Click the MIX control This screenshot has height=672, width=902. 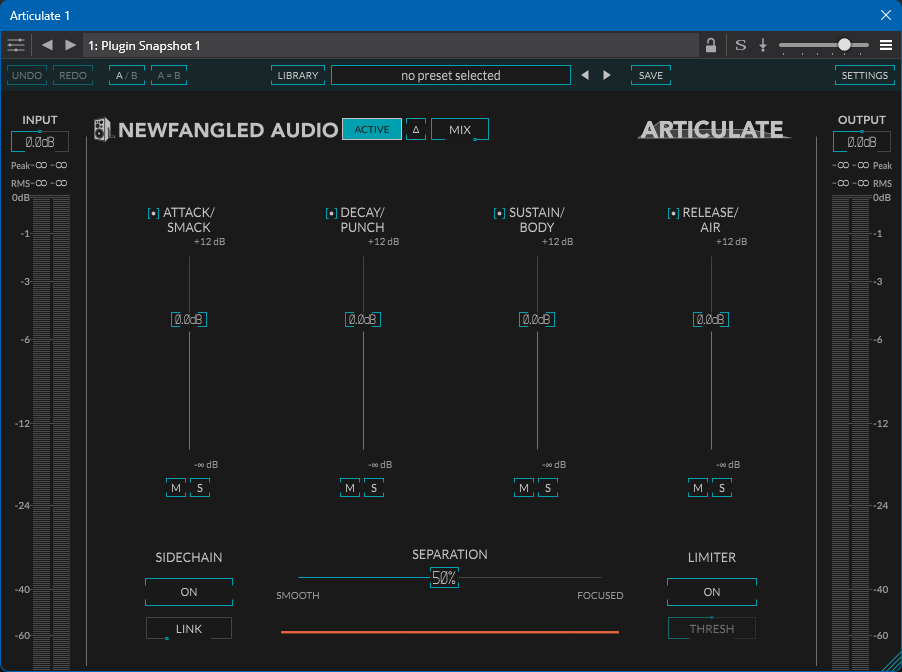460,129
